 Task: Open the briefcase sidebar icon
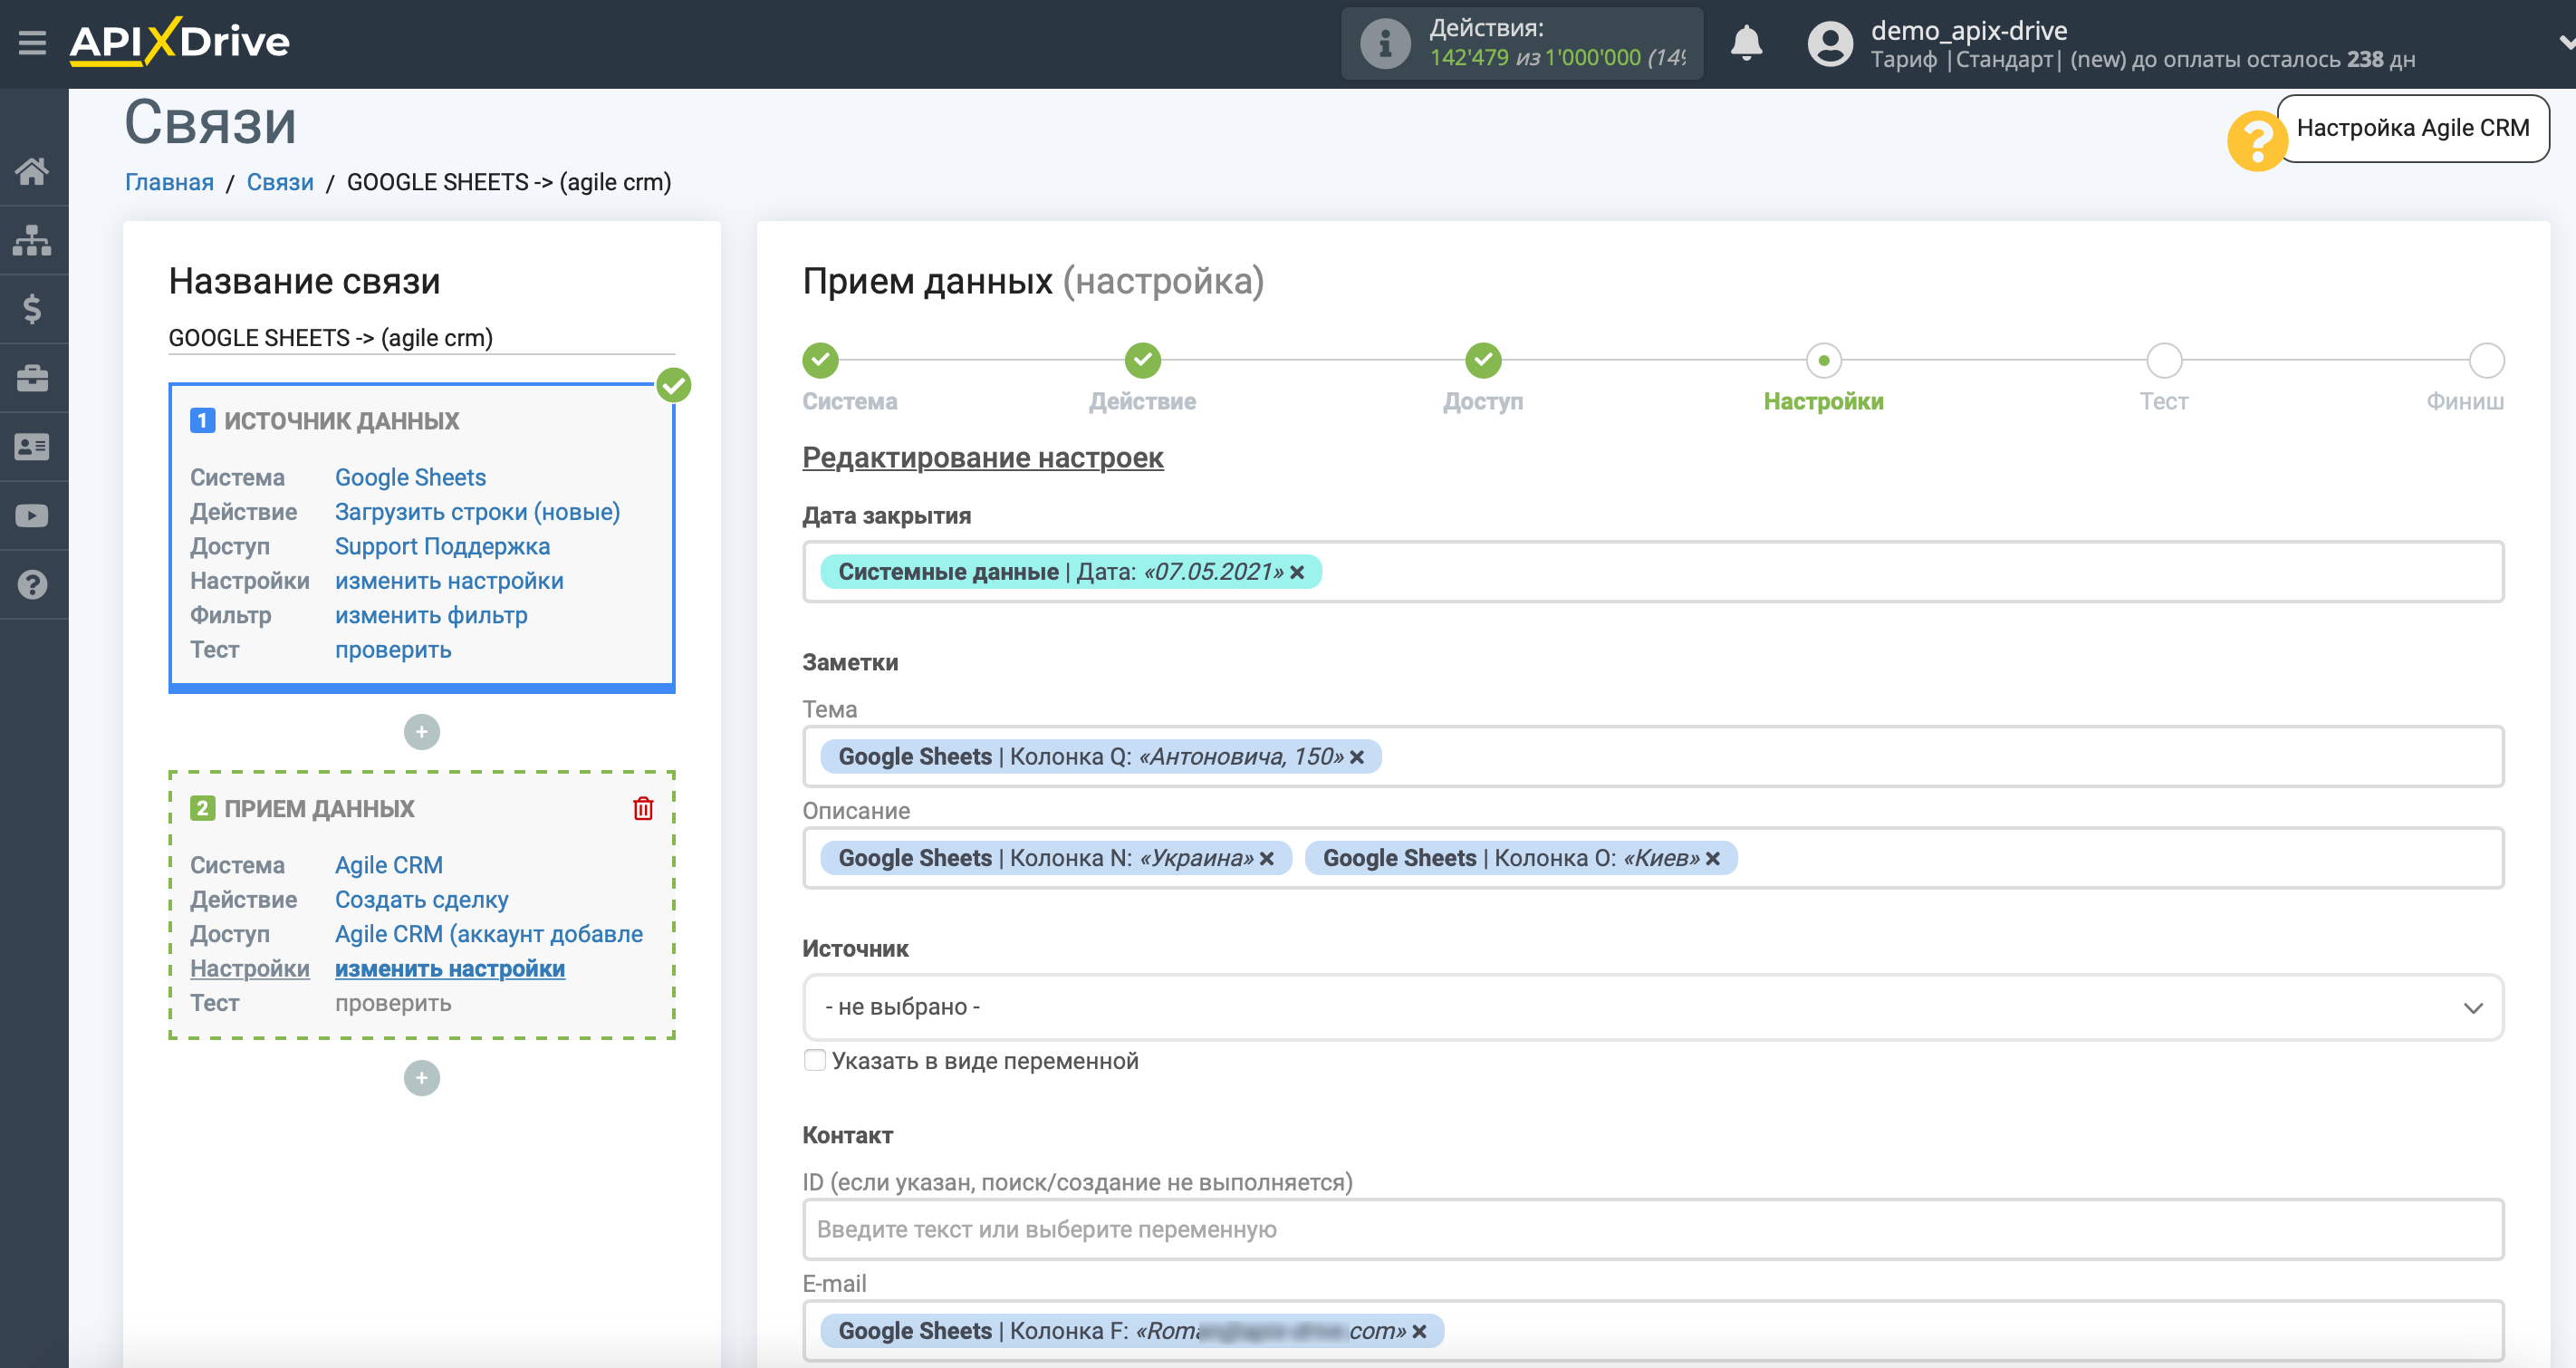tap(32, 378)
